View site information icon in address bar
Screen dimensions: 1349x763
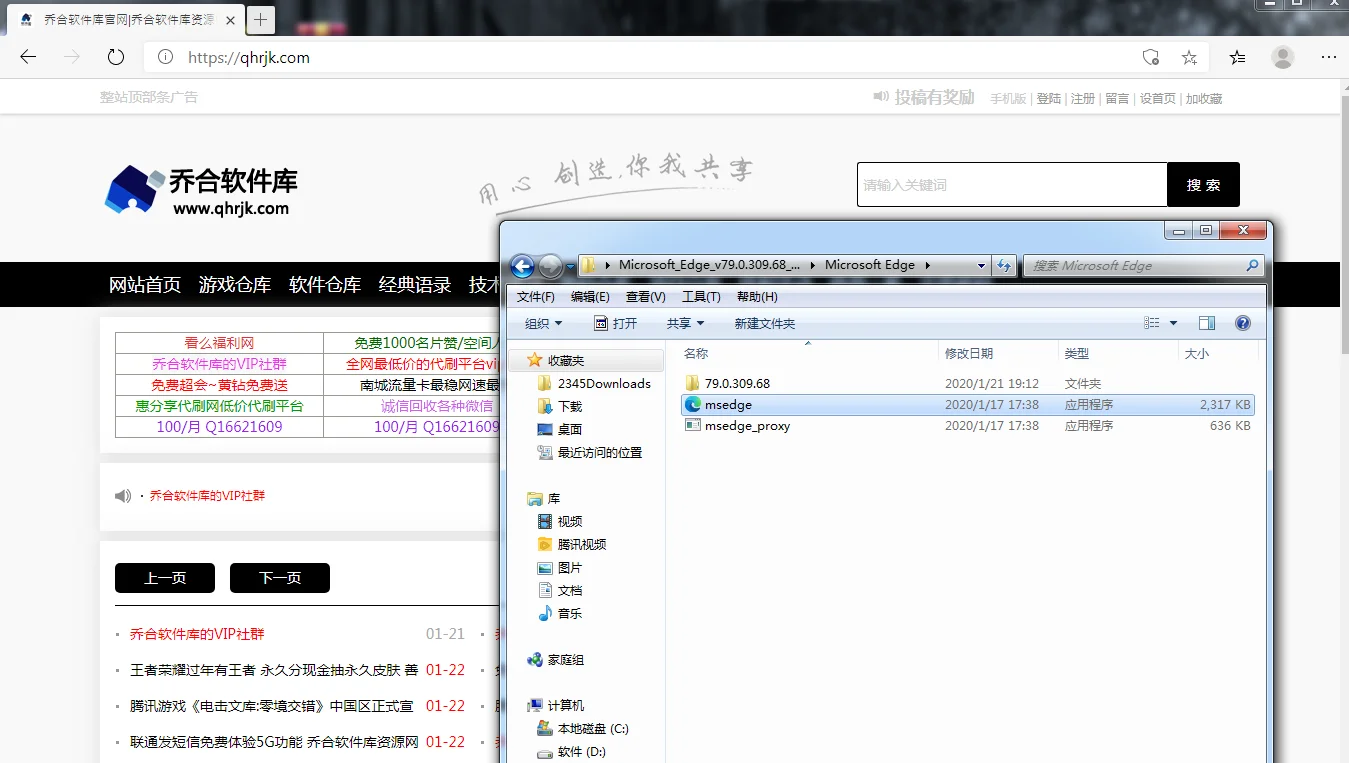pyautogui.click(x=166, y=57)
